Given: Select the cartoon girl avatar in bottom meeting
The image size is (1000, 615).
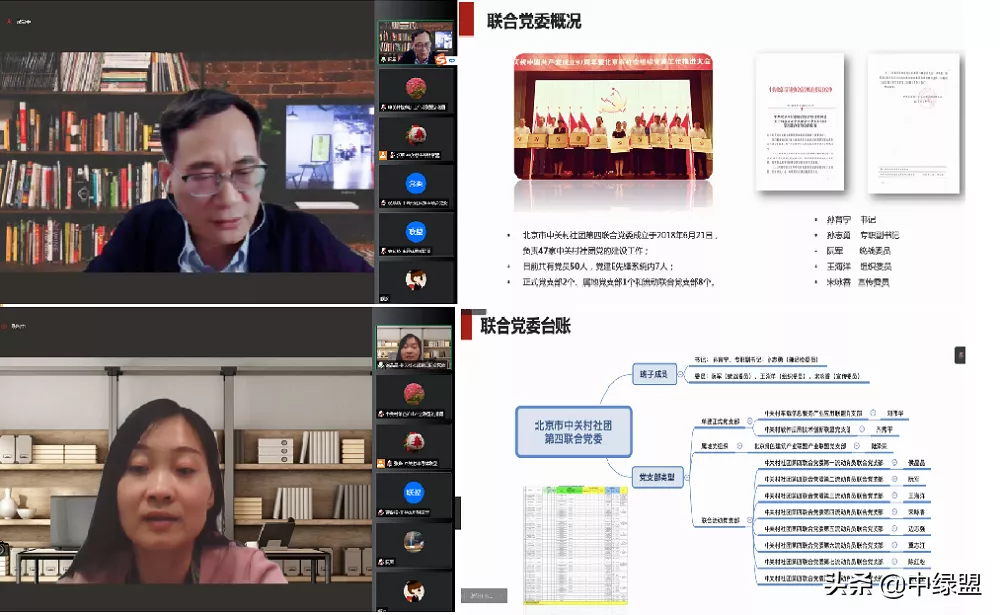Looking at the screenshot, I should tap(414, 591).
